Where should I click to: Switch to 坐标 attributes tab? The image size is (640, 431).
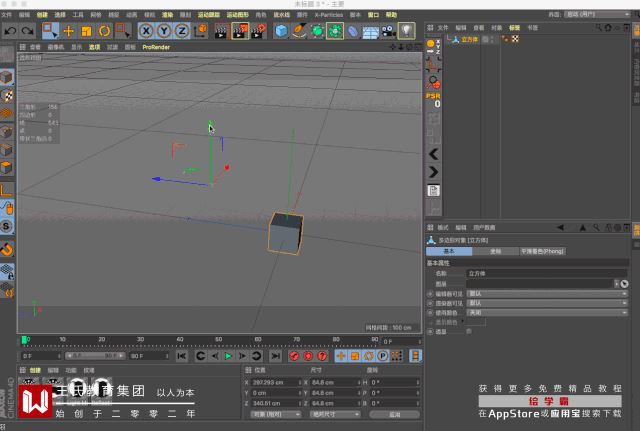pos(496,251)
